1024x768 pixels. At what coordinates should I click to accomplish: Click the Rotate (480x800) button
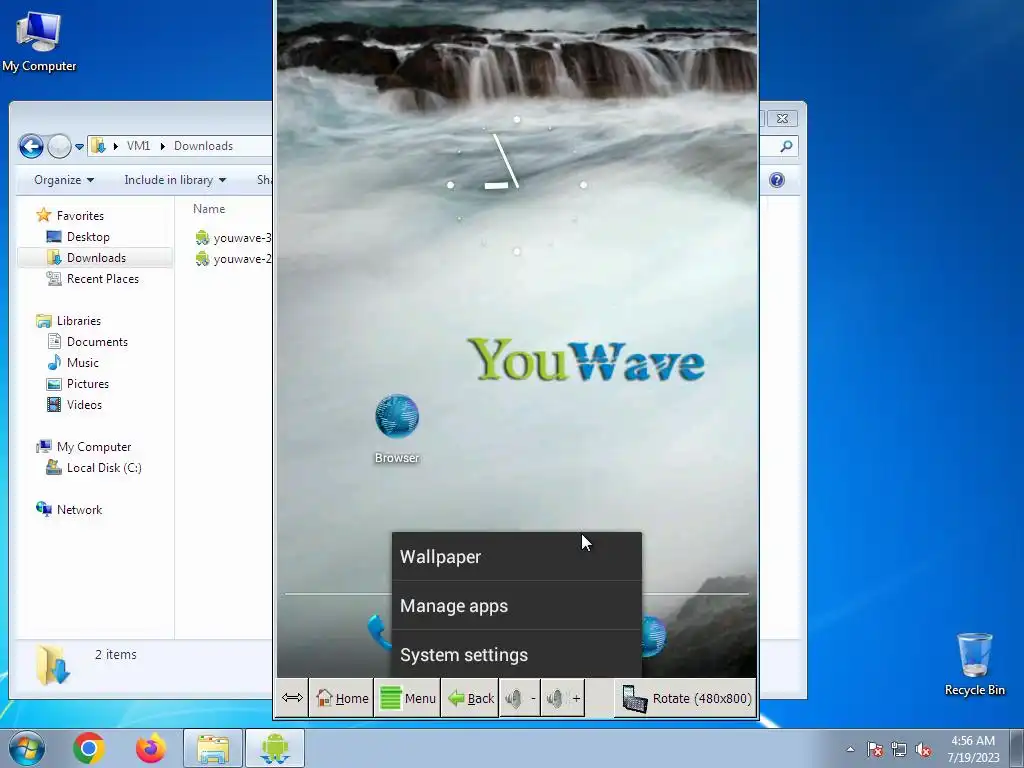click(x=686, y=698)
